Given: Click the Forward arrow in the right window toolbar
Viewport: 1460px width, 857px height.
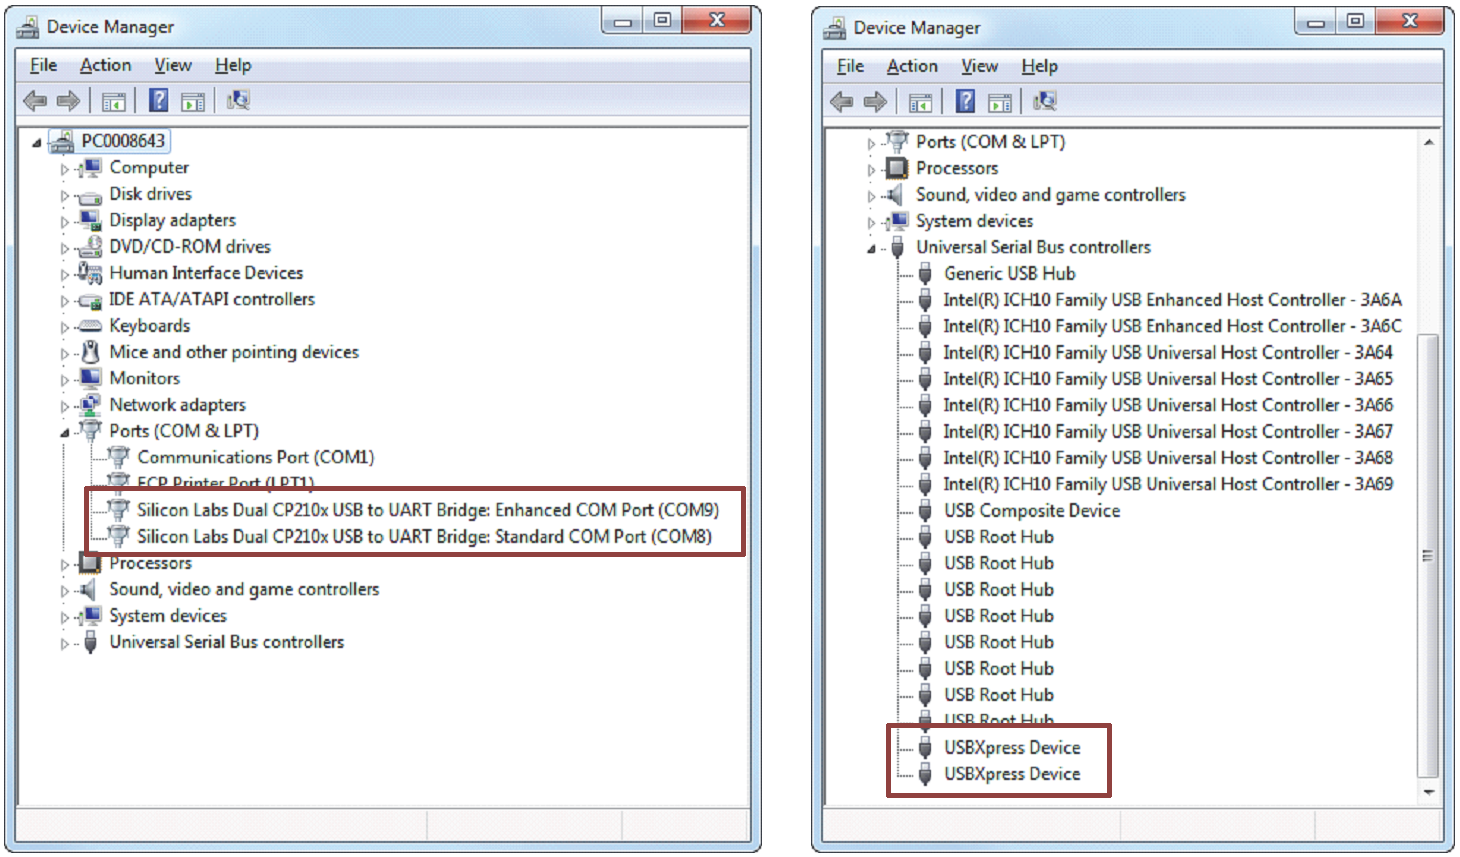Looking at the screenshot, I should click(875, 101).
